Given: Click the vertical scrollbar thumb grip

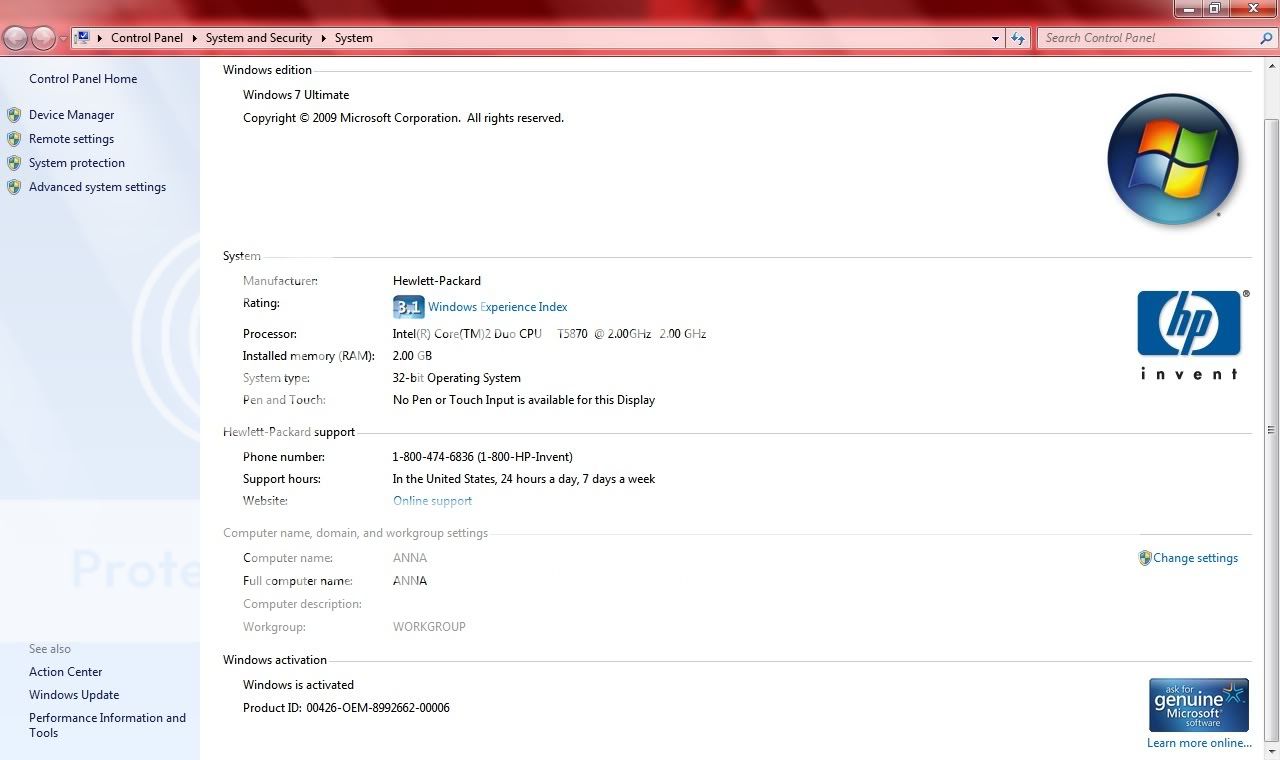Looking at the screenshot, I should coord(1271,430).
